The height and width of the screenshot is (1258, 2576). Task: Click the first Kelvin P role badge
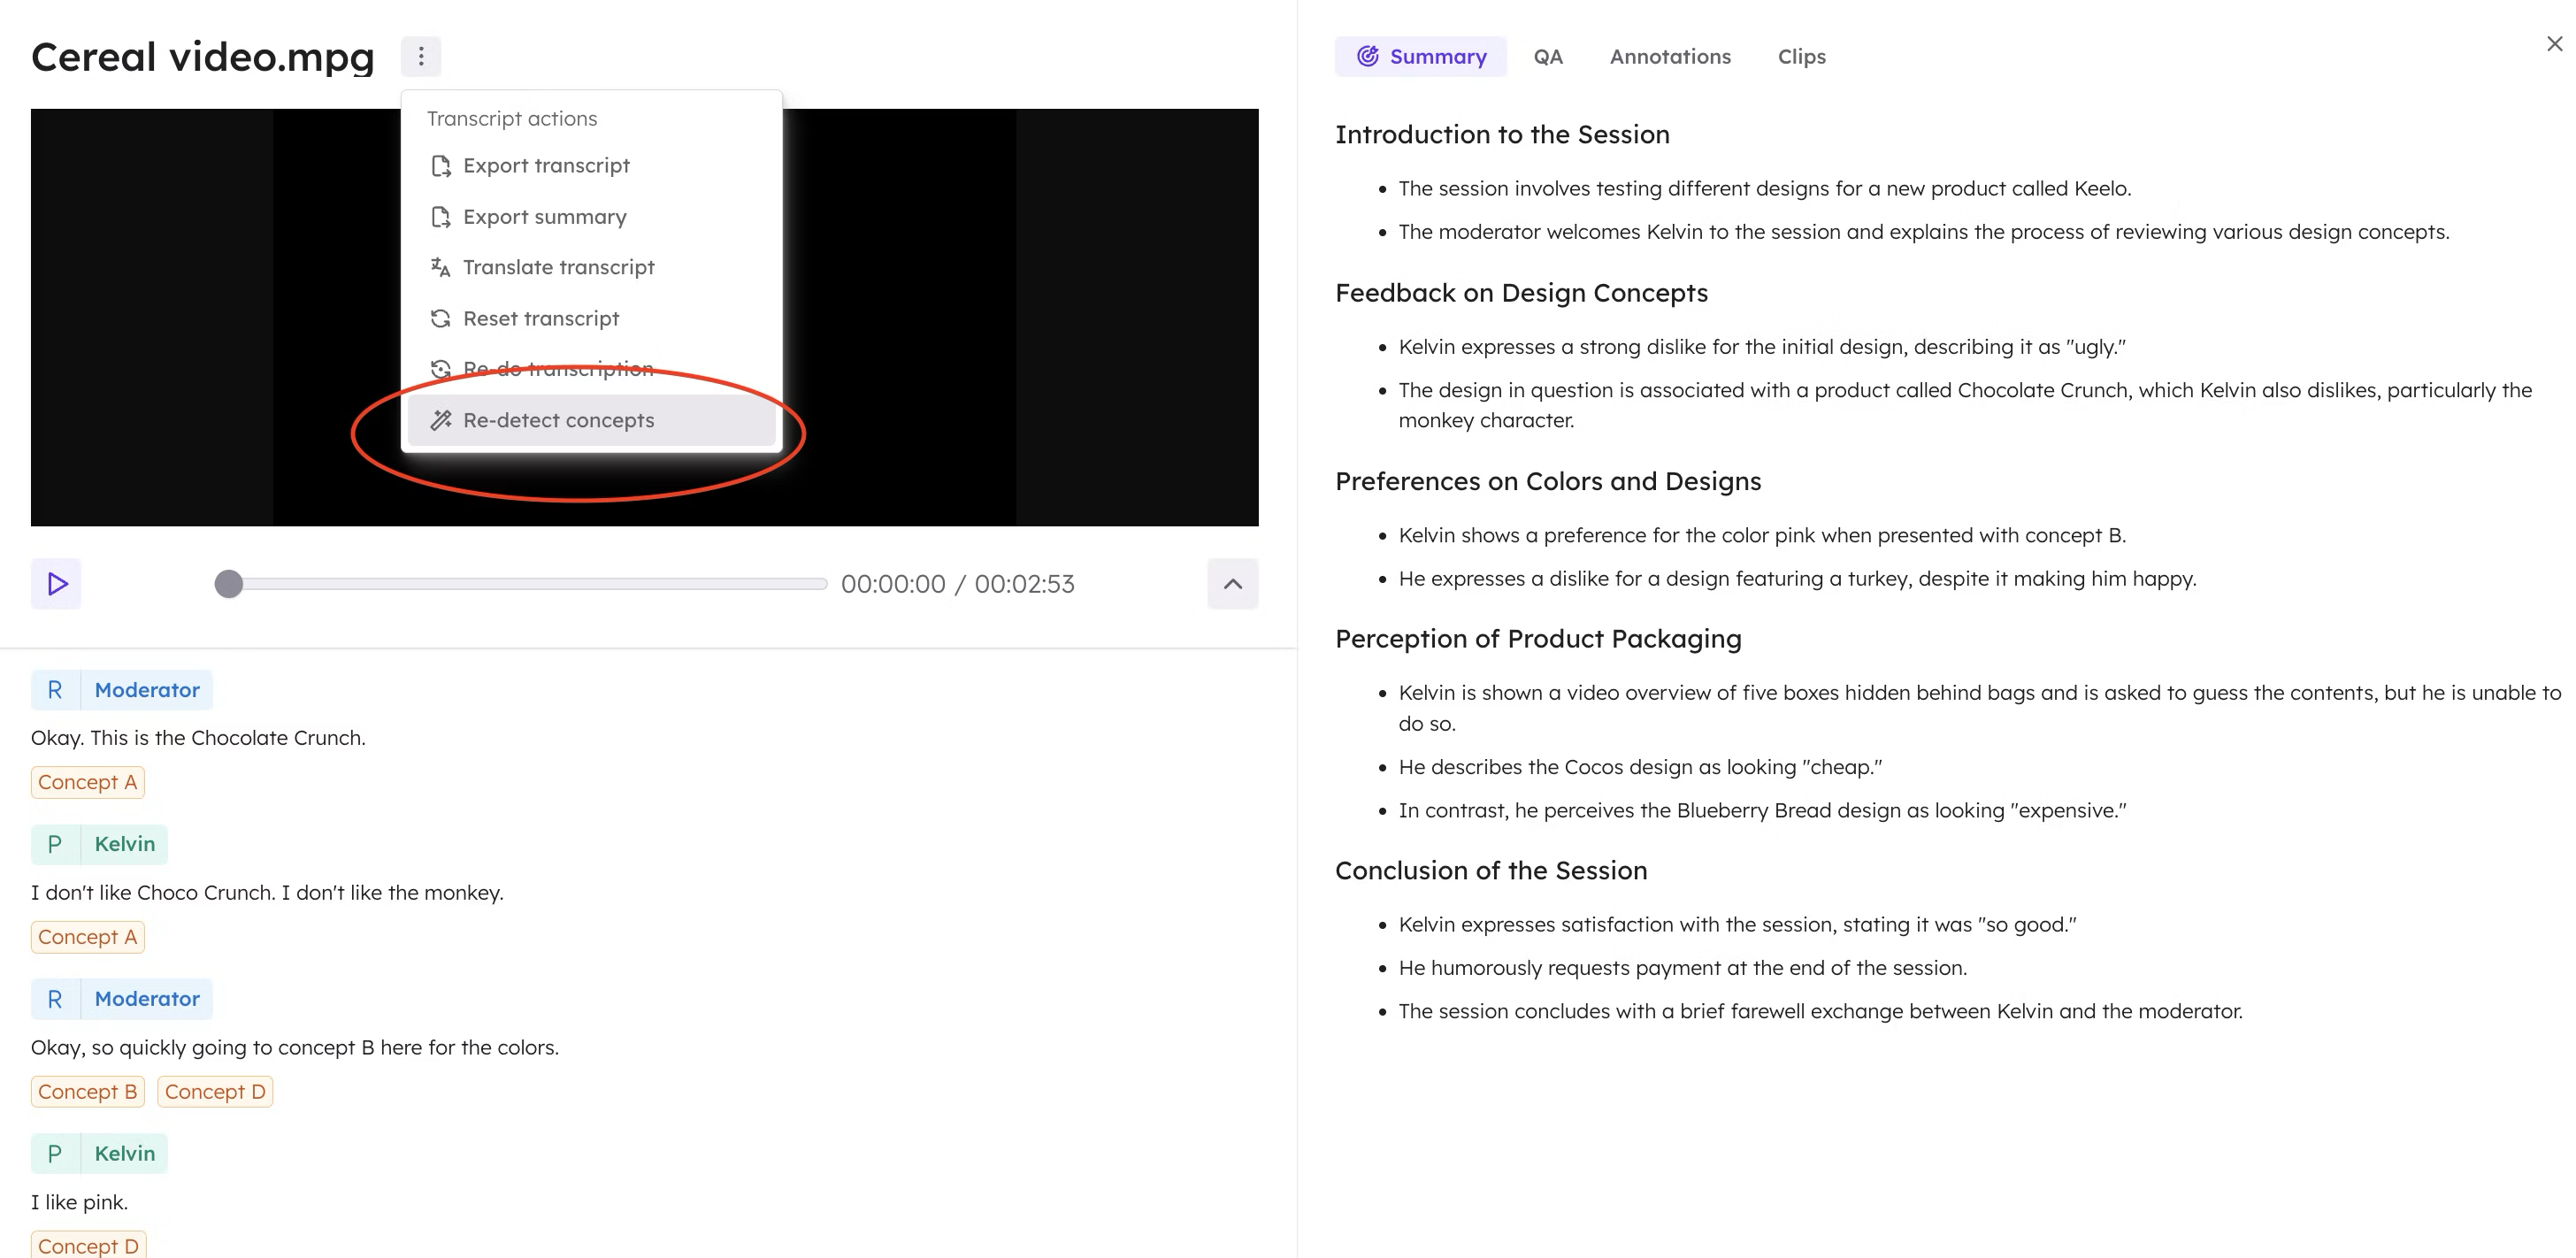tap(55, 844)
